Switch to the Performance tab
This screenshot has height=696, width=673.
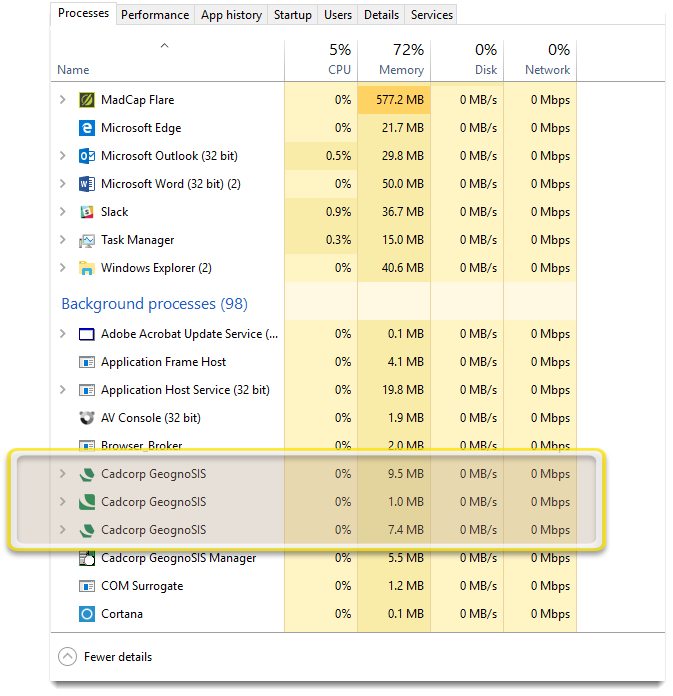point(155,15)
